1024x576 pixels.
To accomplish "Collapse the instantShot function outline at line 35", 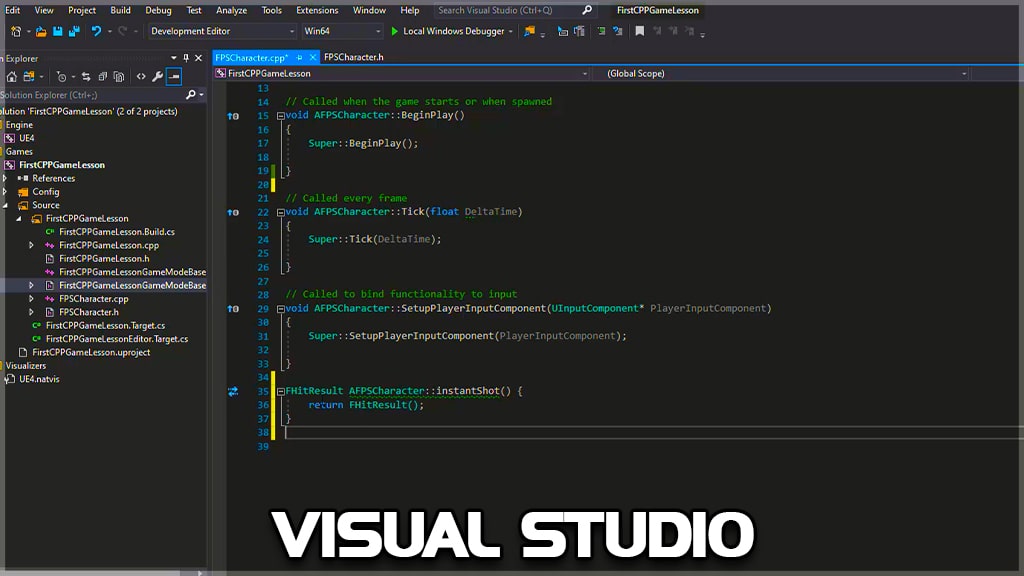I will coord(281,391).
